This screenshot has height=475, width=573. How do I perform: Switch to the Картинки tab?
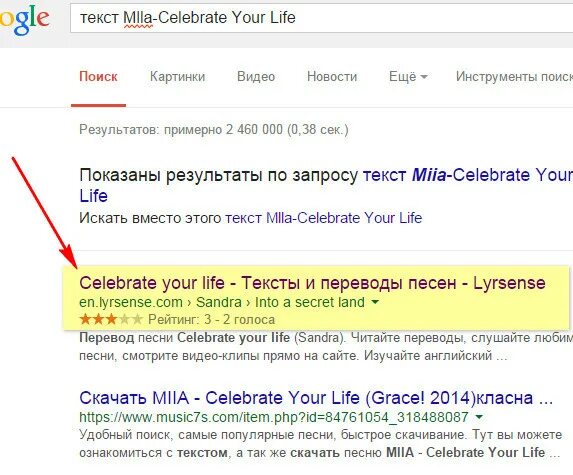[177, 76]
